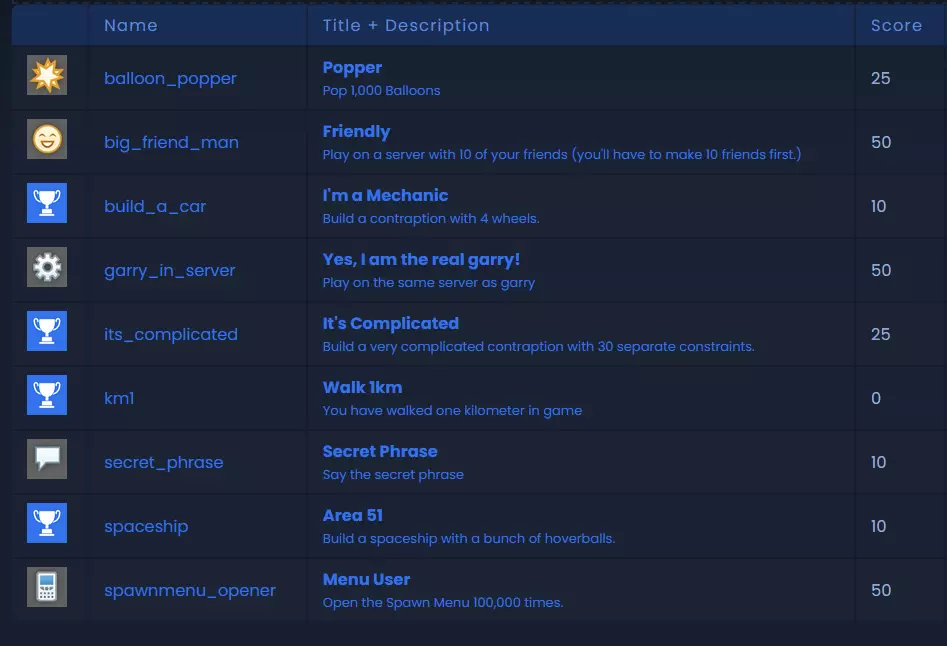Click score 10 in build_a_car row
Image resolution: width=947 pixels, height=646 pixels.
click(x=879, y=206)
